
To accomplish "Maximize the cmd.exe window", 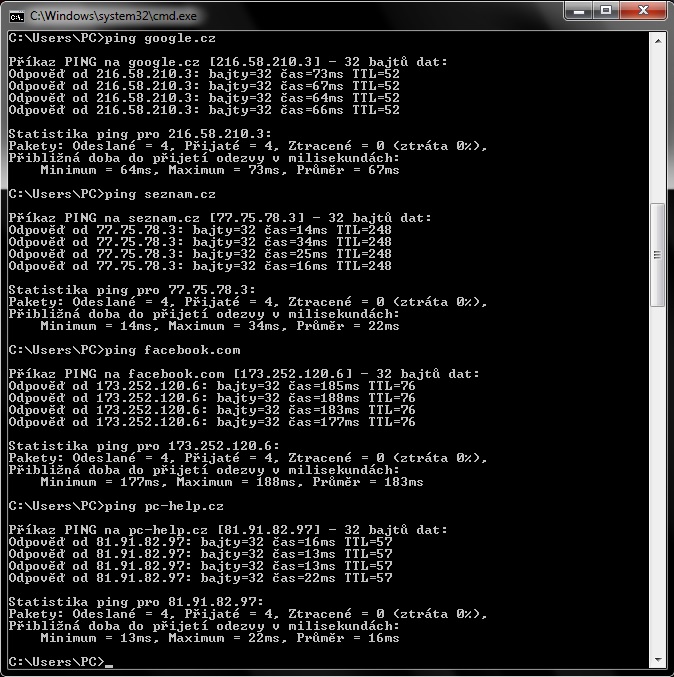I will [606, 10].
